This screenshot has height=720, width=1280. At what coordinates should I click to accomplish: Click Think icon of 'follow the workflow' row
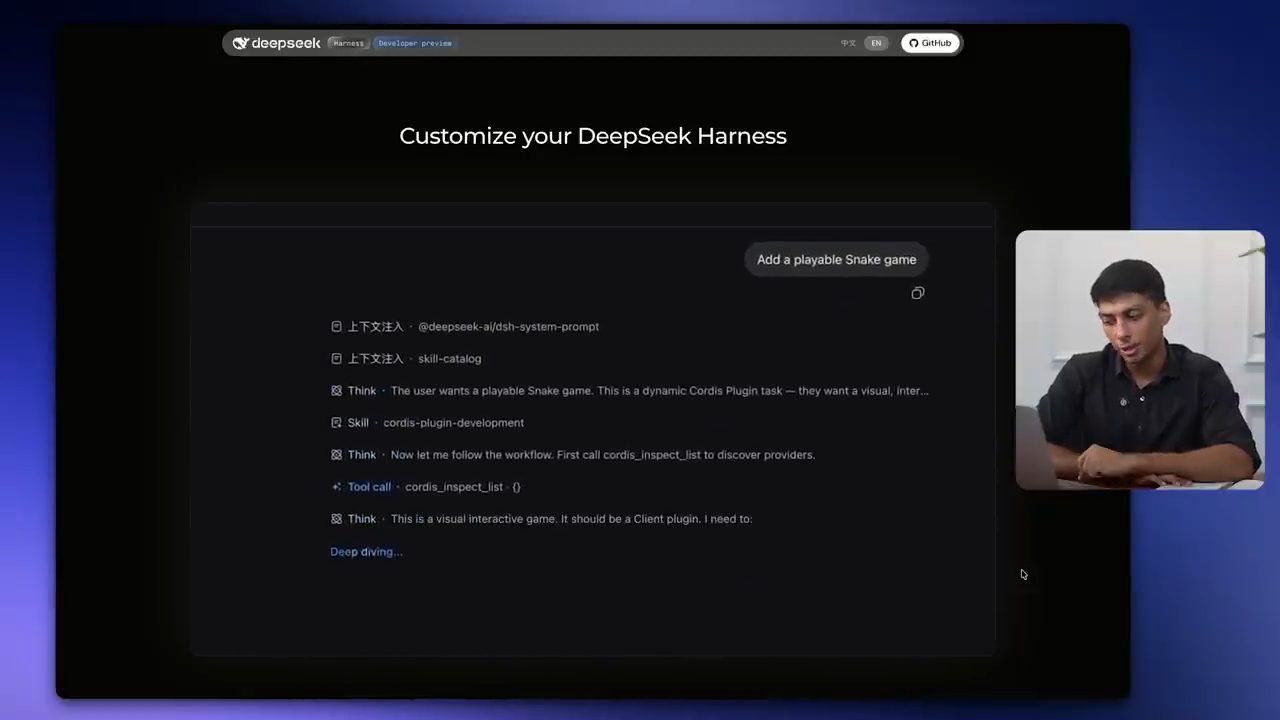[x=336, y=455]
